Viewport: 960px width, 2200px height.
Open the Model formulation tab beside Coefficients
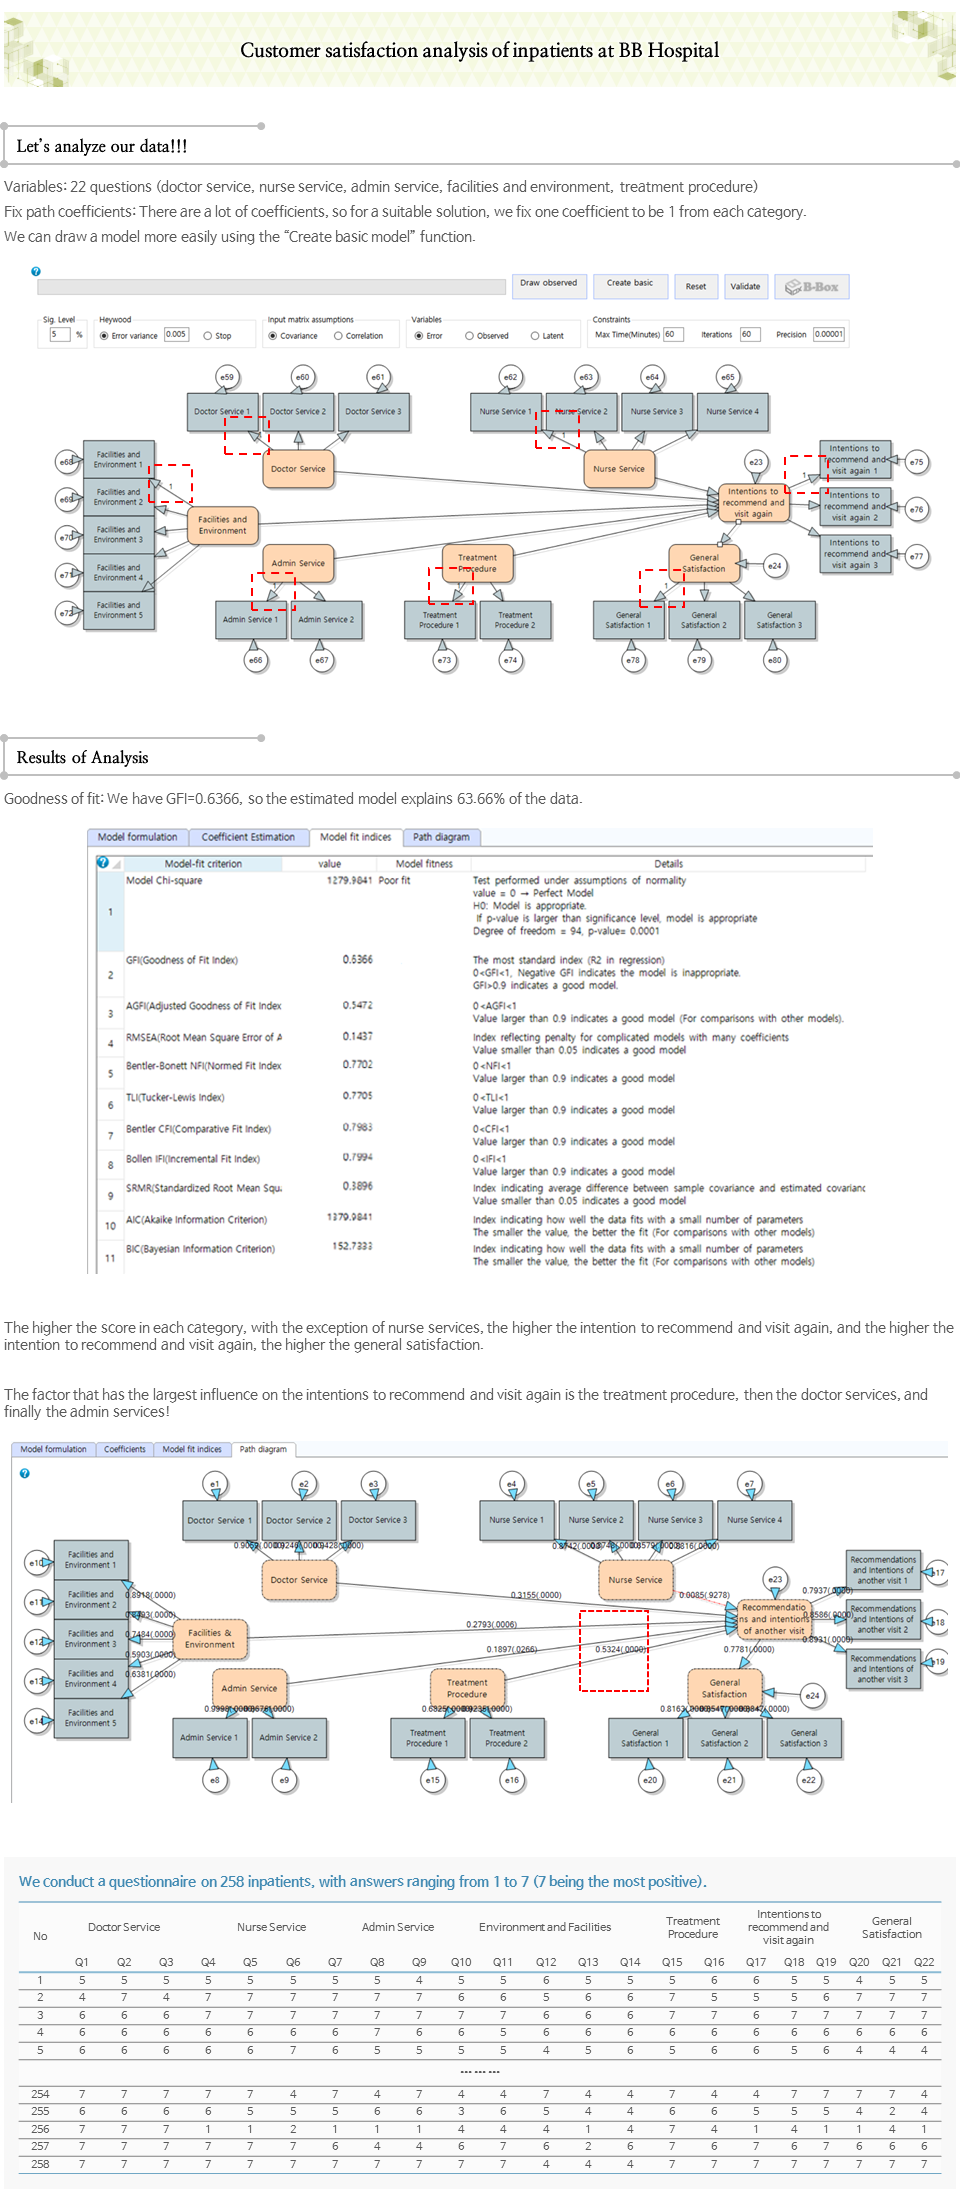pos(53,1449)
